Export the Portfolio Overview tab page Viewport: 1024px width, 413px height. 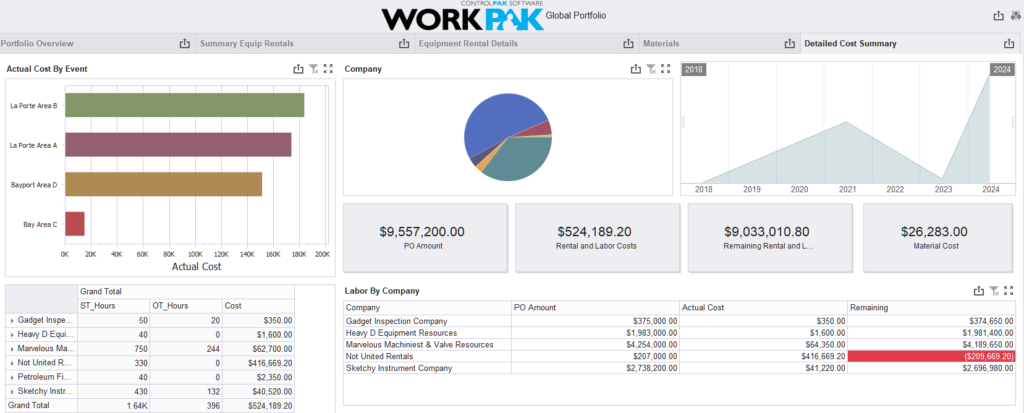click(185, 44)
